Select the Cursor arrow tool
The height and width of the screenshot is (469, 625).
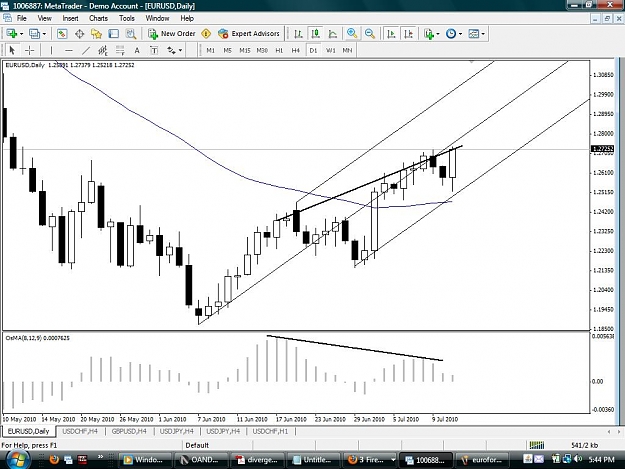(x=12, y=50)
